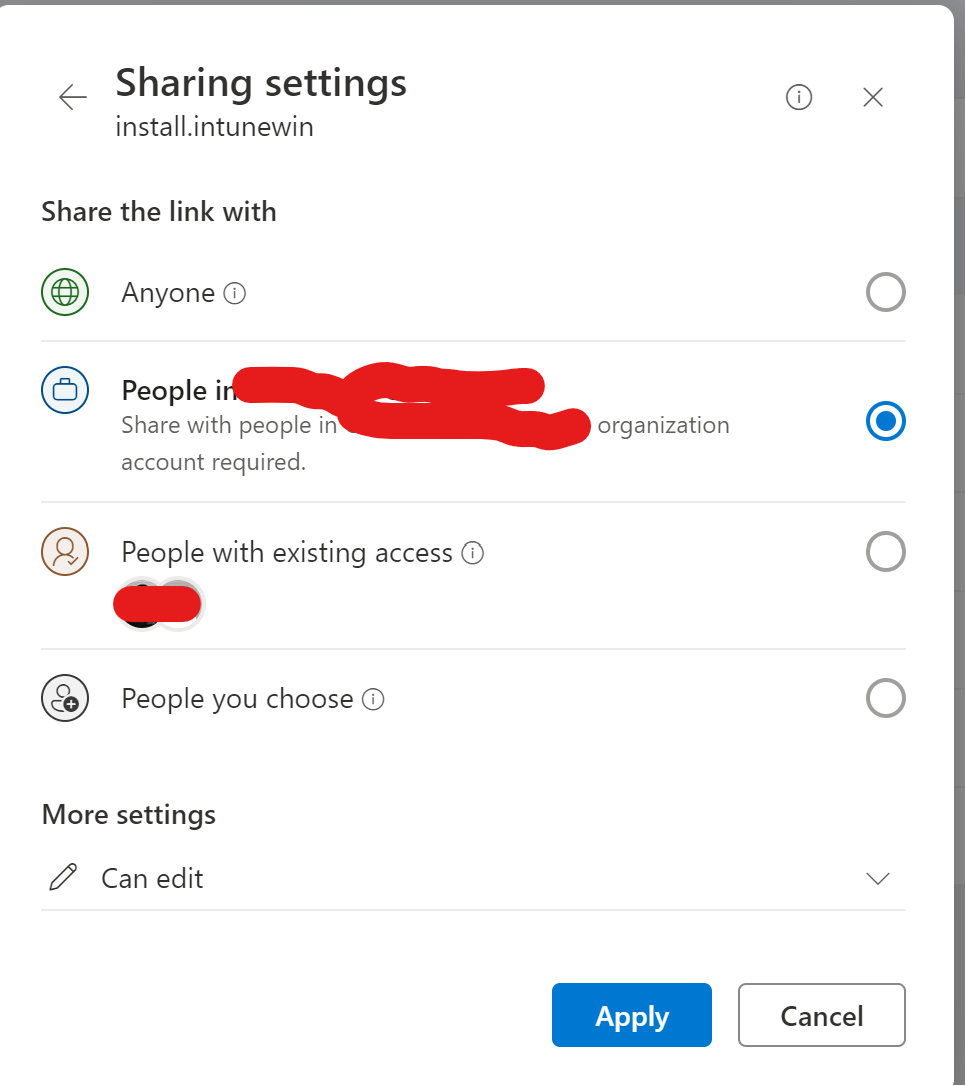The height and width of the screenshot is (1086, 966).
Task: Click the People you choose person-plus icon
Action: (65, 698)
